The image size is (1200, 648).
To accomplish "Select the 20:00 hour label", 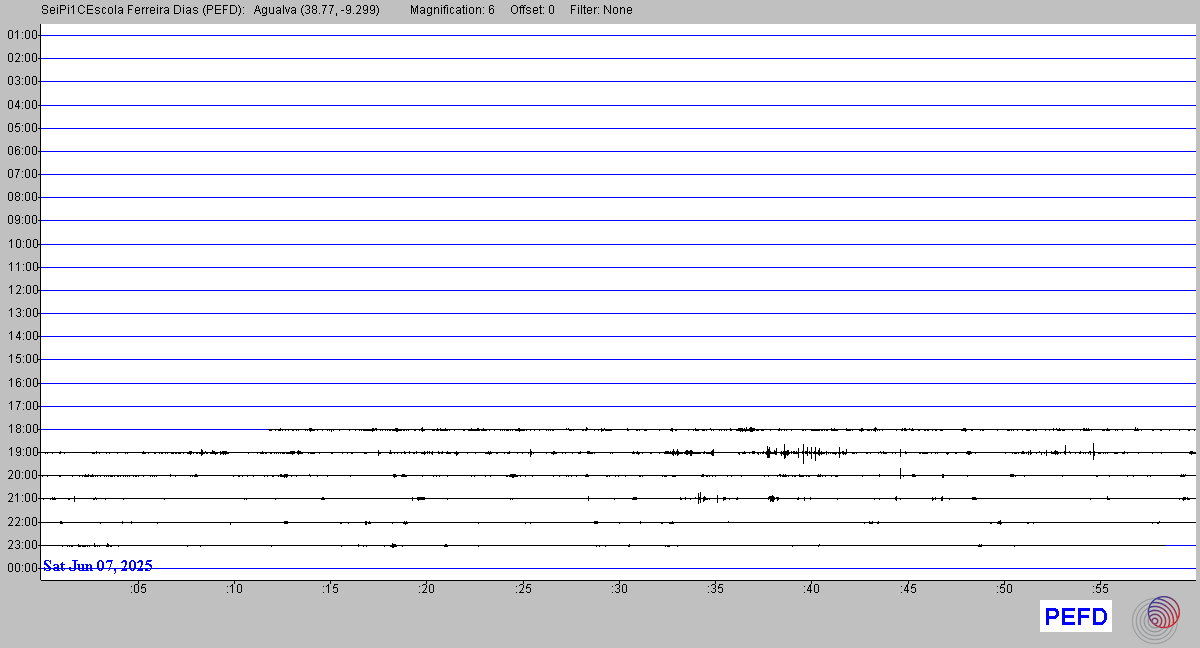I will (22, 475).
